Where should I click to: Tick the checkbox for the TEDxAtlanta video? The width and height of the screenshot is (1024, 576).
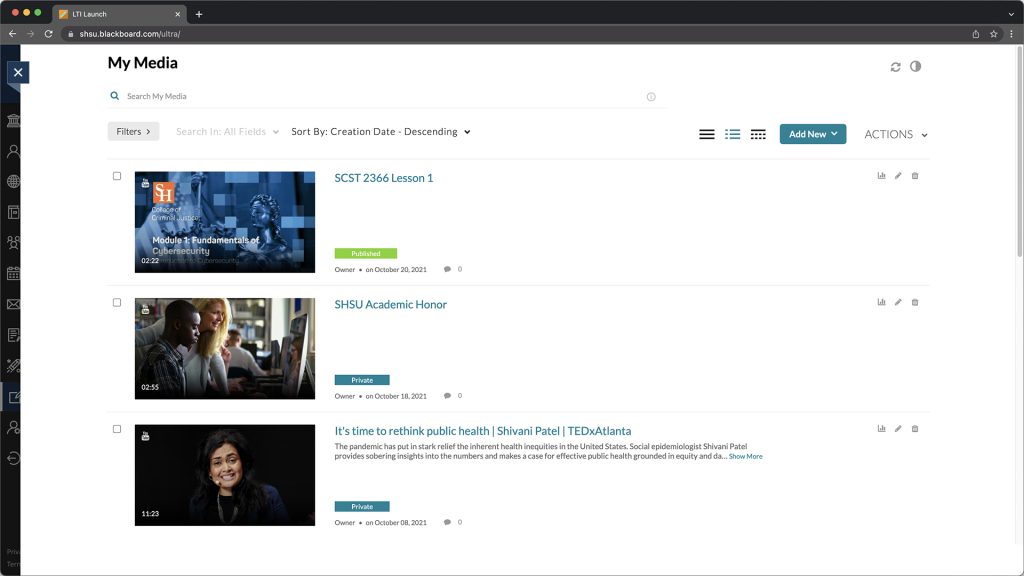click(117, 429)
